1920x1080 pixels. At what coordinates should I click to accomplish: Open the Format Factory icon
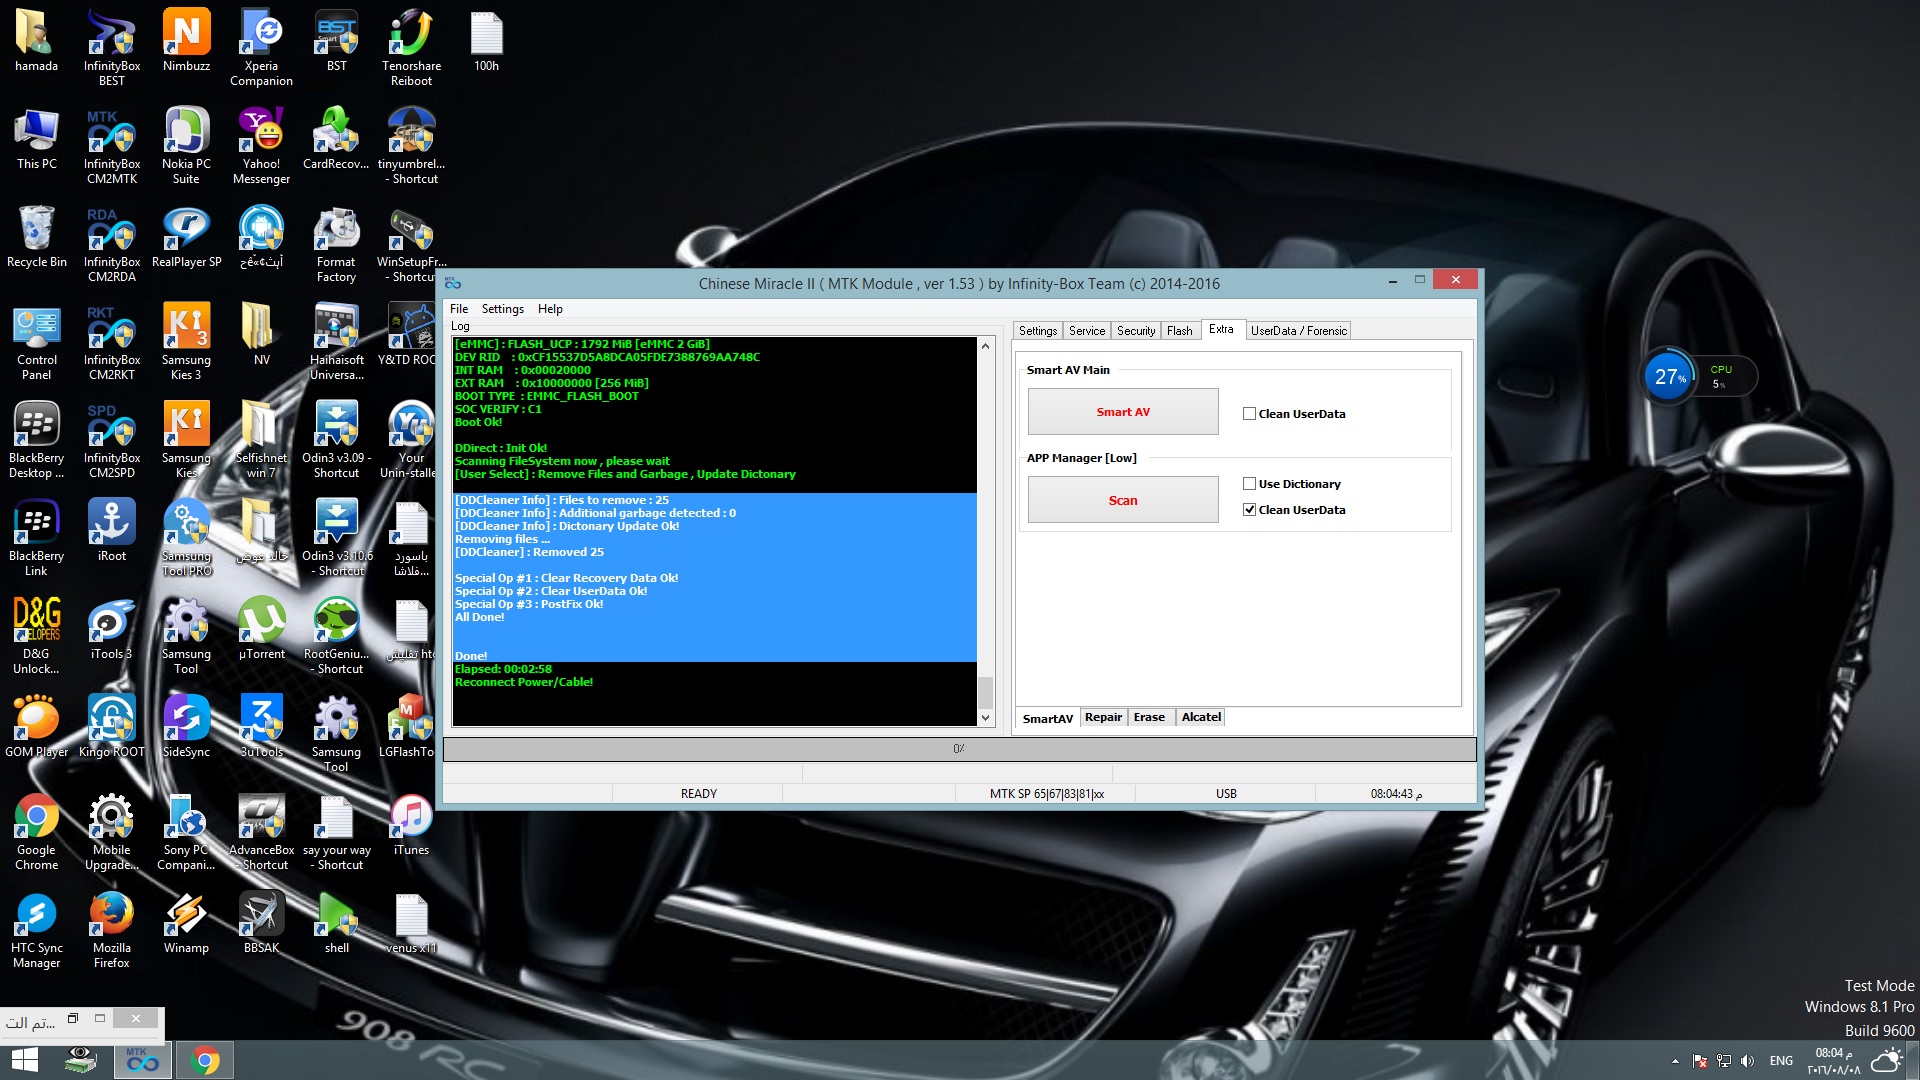(337, 243)
